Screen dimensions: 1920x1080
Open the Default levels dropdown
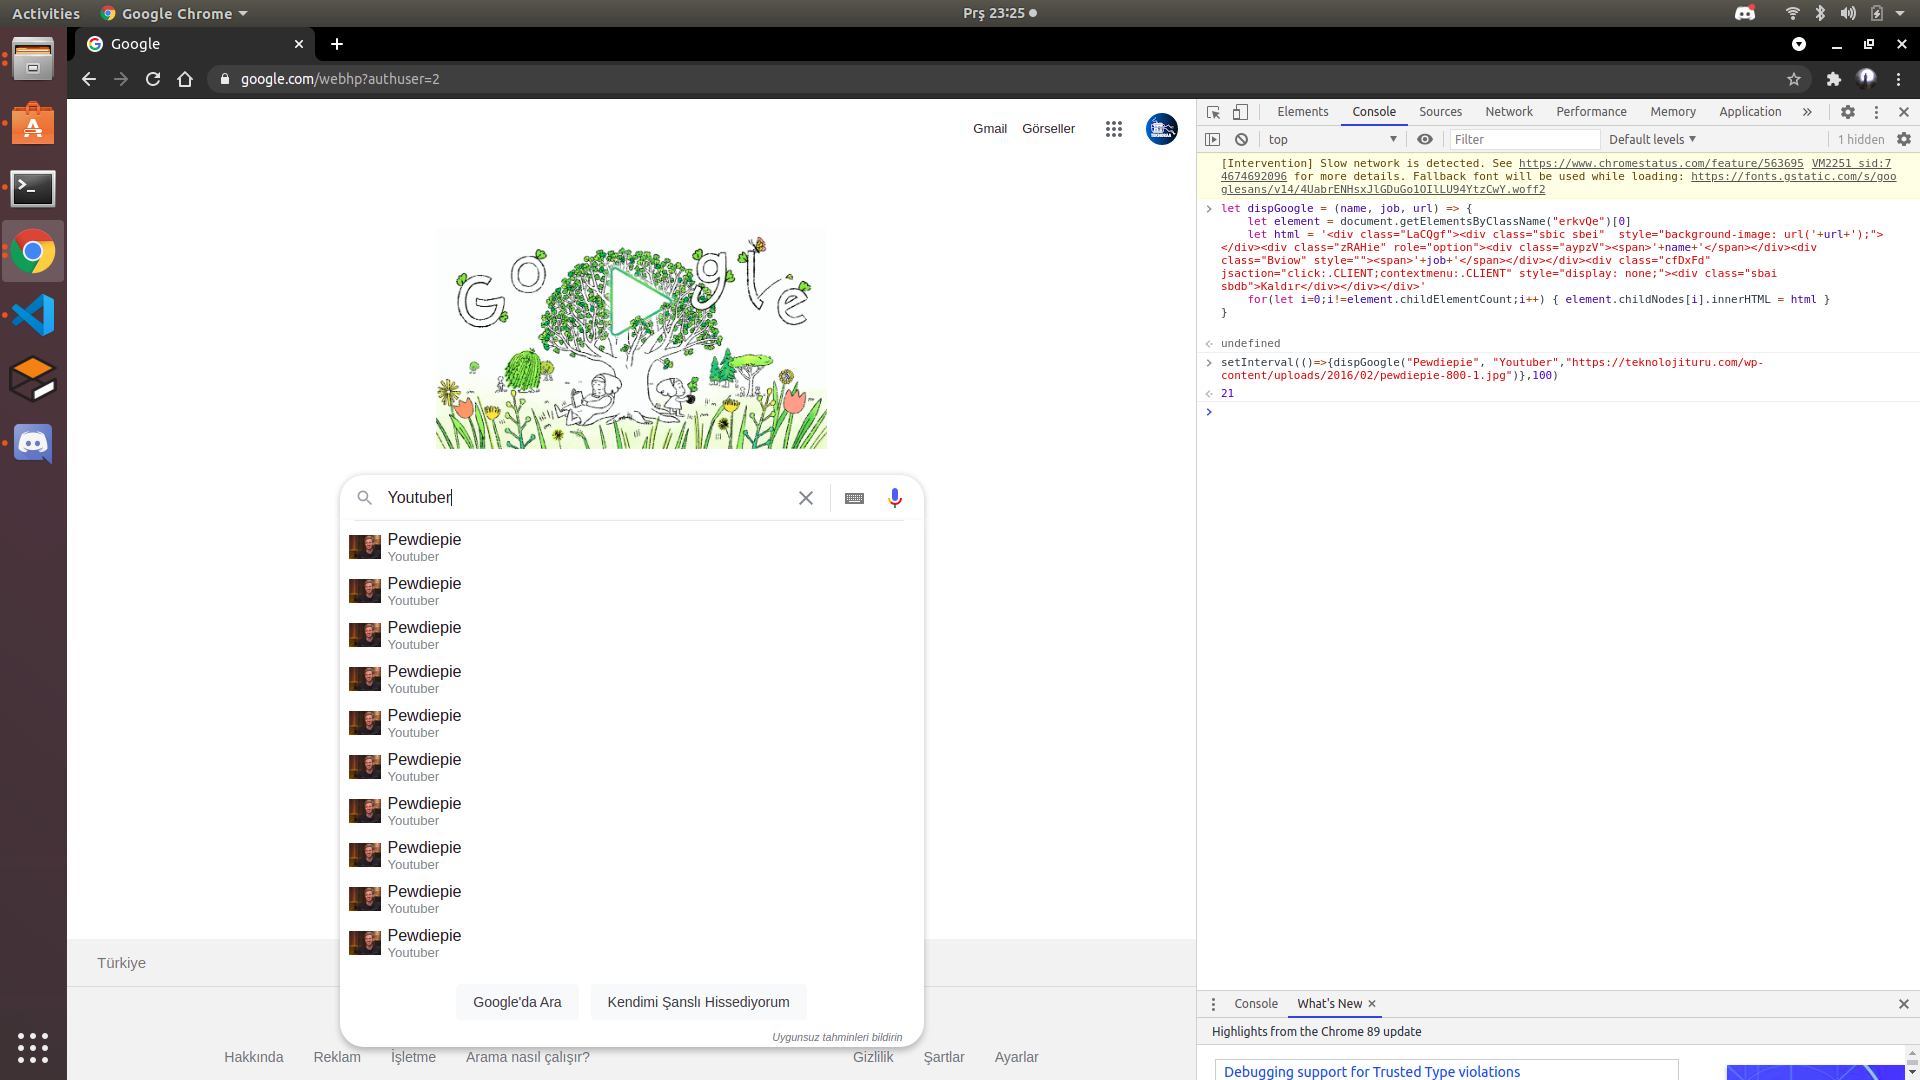coord(1652,140)
